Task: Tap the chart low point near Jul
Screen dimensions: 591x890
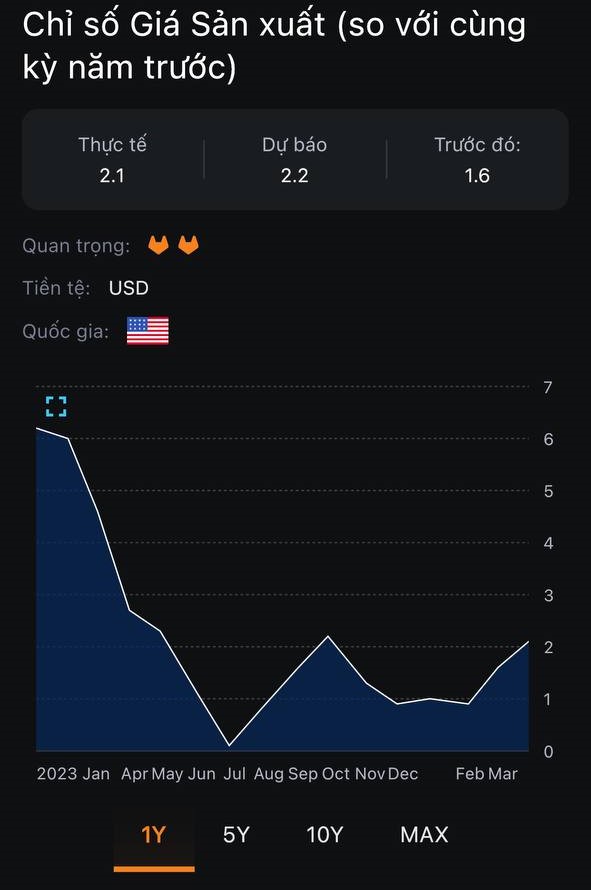Action: pyautogui.click(x=229, y=745)
